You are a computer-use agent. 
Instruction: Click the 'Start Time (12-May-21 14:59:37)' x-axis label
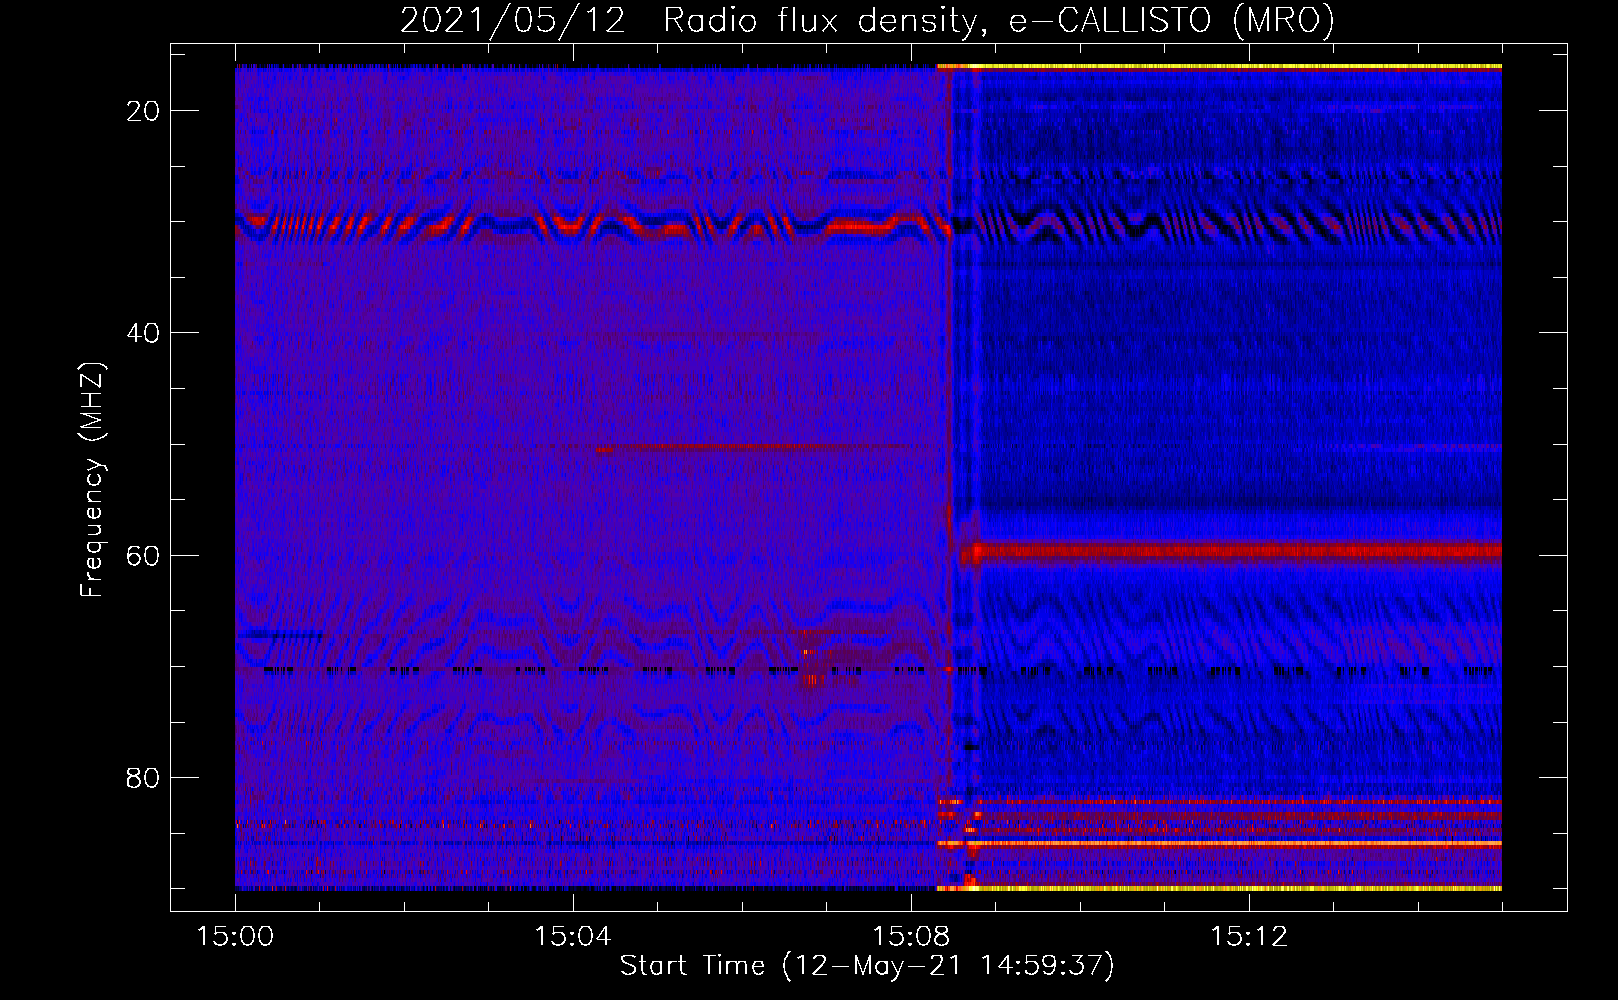867,966
